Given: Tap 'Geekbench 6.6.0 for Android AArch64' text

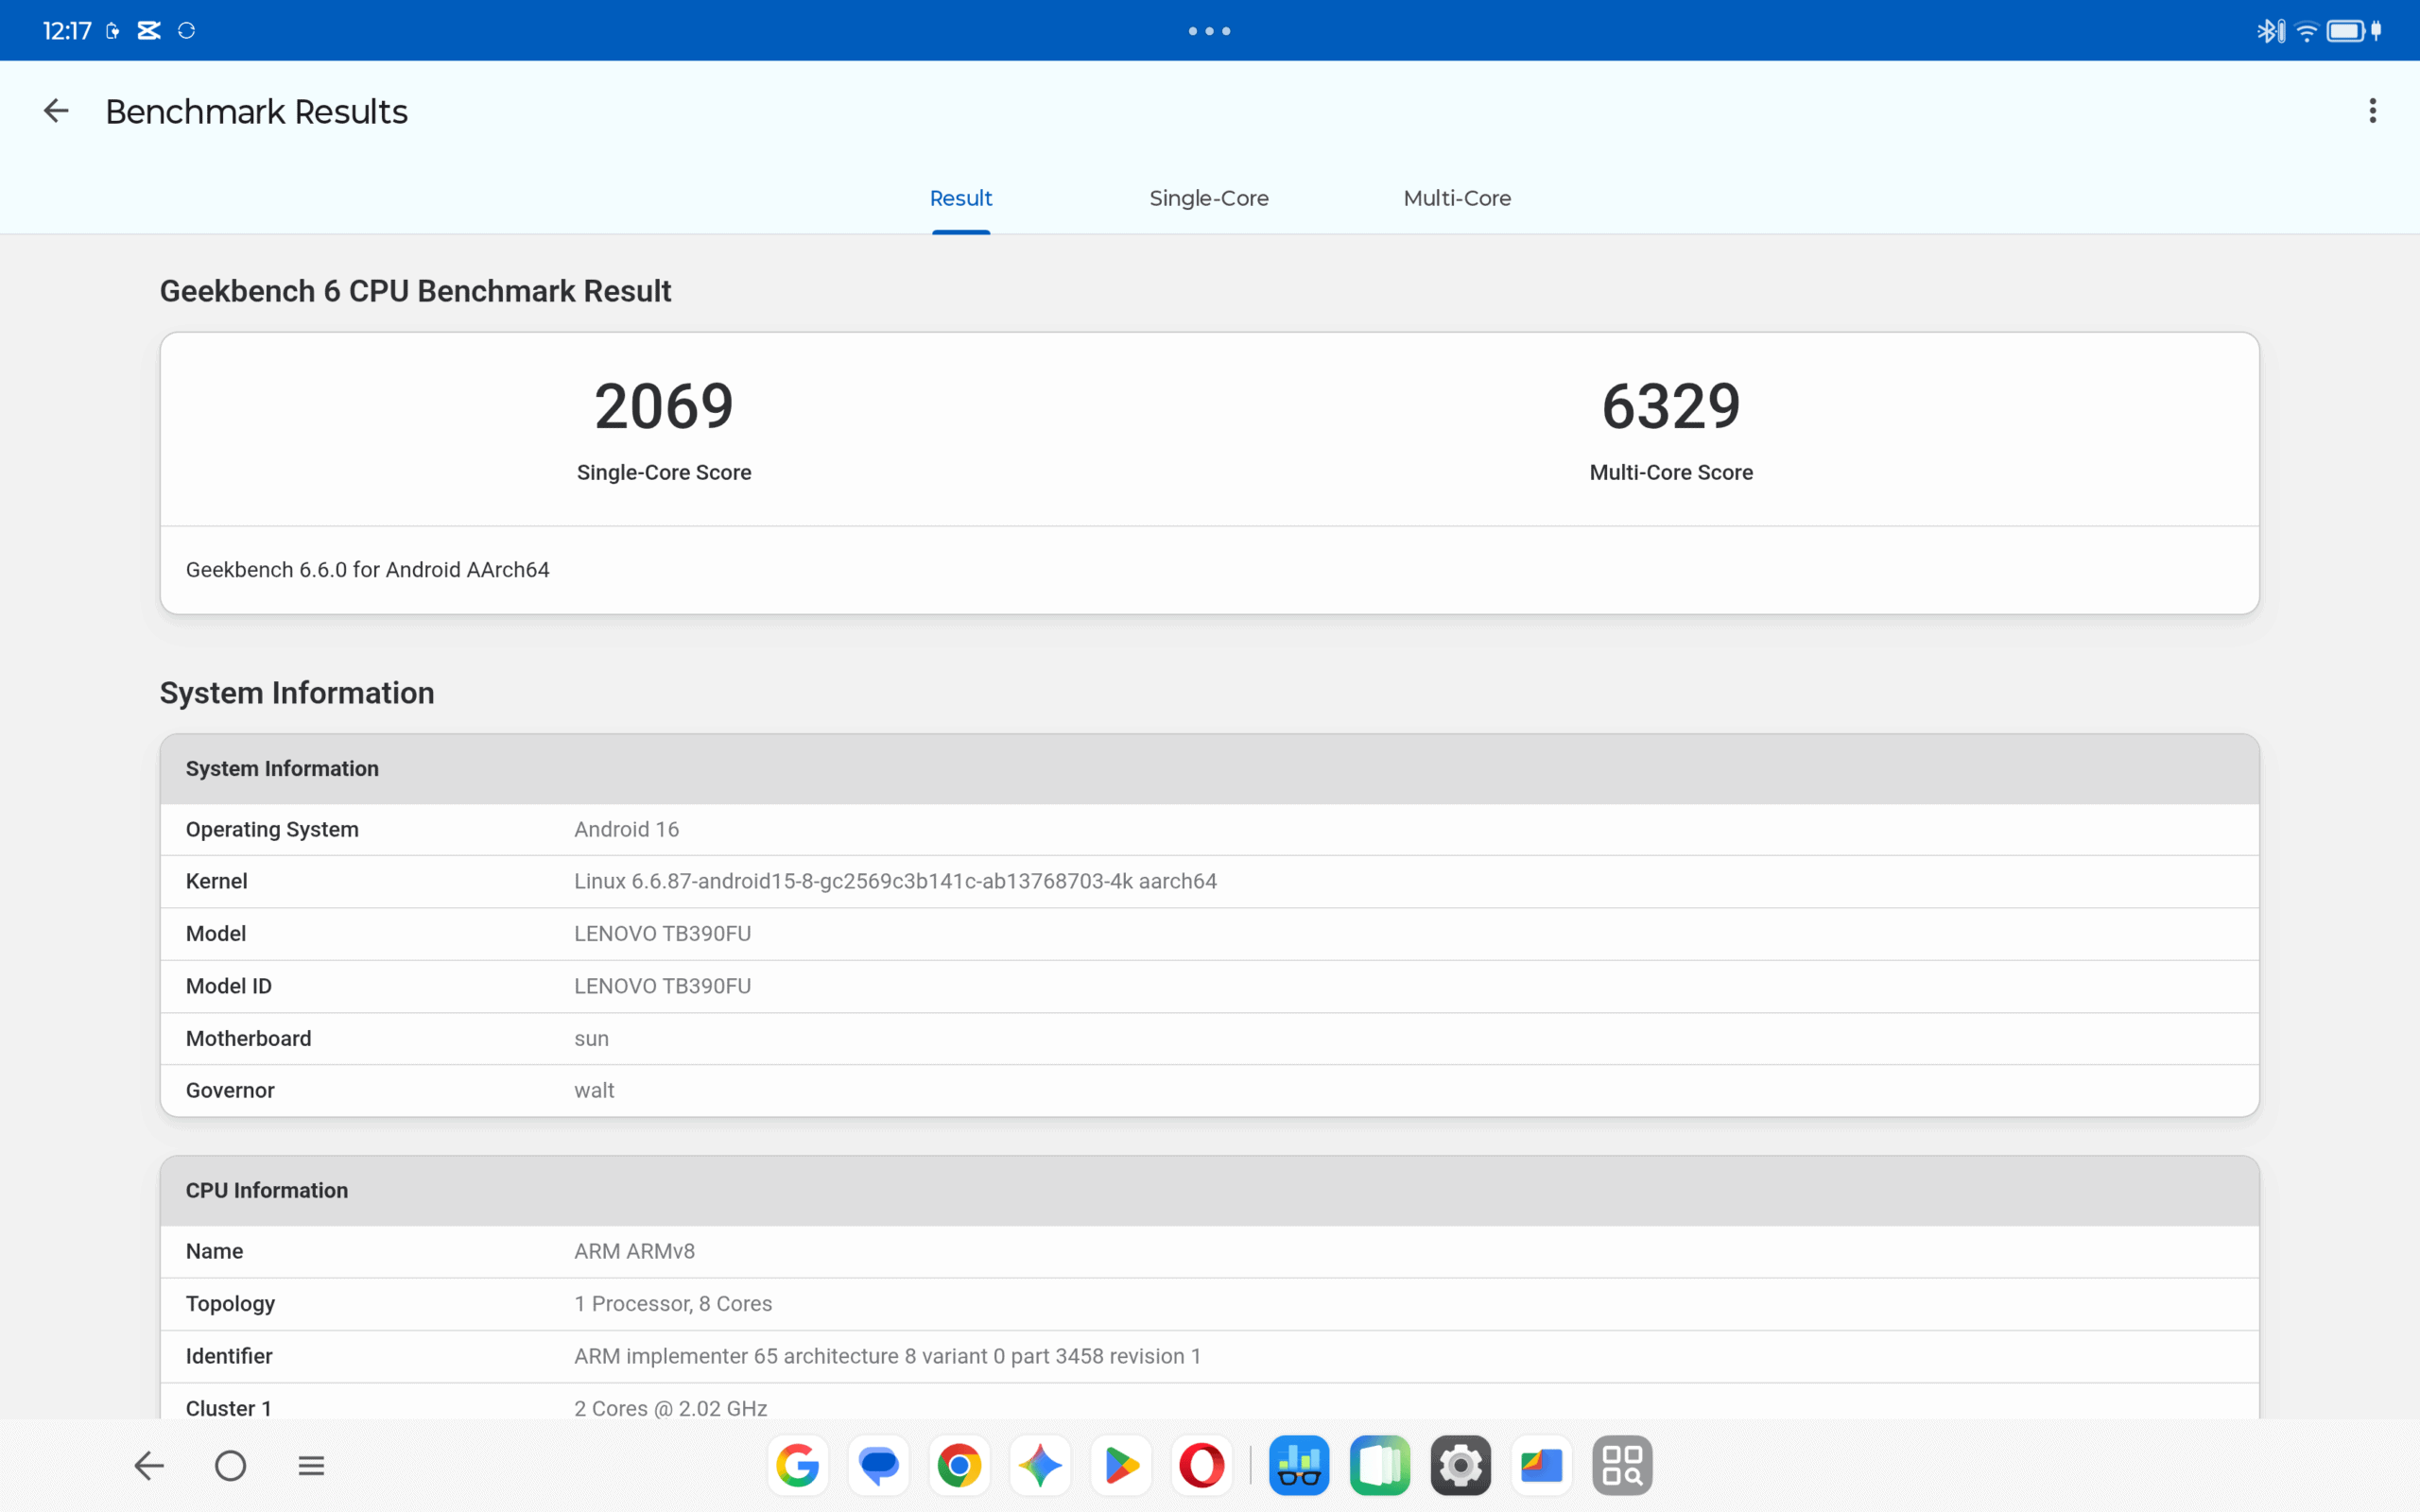Looking at the screenshot, I should [x=367, y=570].
